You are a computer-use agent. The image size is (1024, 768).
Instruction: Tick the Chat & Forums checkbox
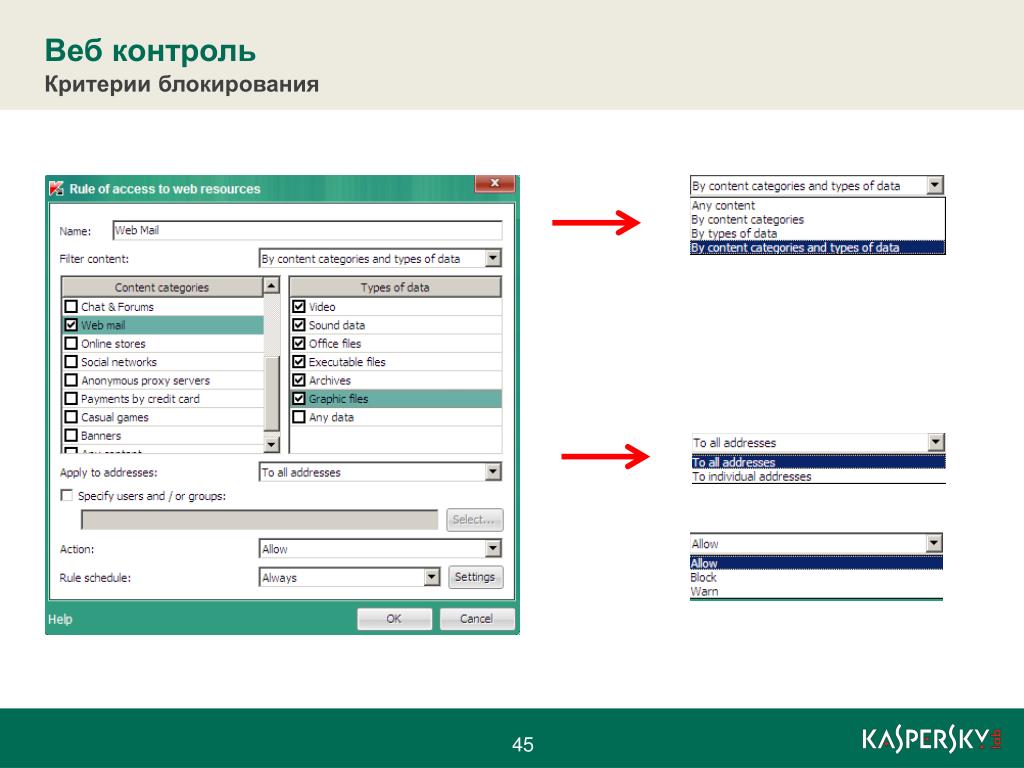[71, 306]
